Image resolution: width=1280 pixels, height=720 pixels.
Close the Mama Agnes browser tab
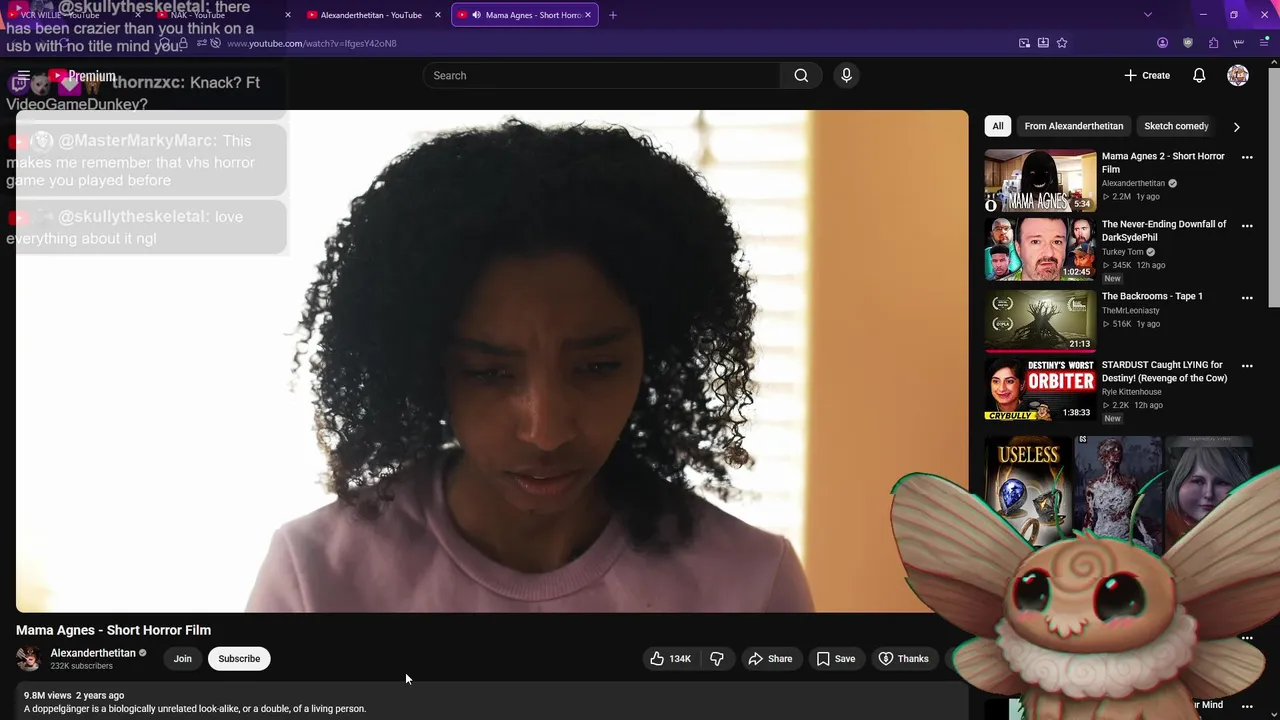click(588, 15)
